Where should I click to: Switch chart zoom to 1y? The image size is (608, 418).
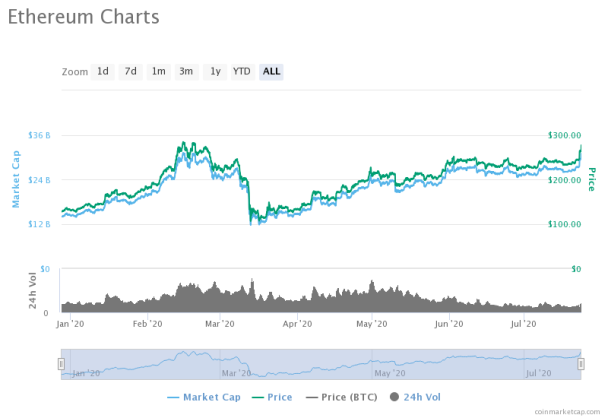pyautogui.click(x=215, y=72)
